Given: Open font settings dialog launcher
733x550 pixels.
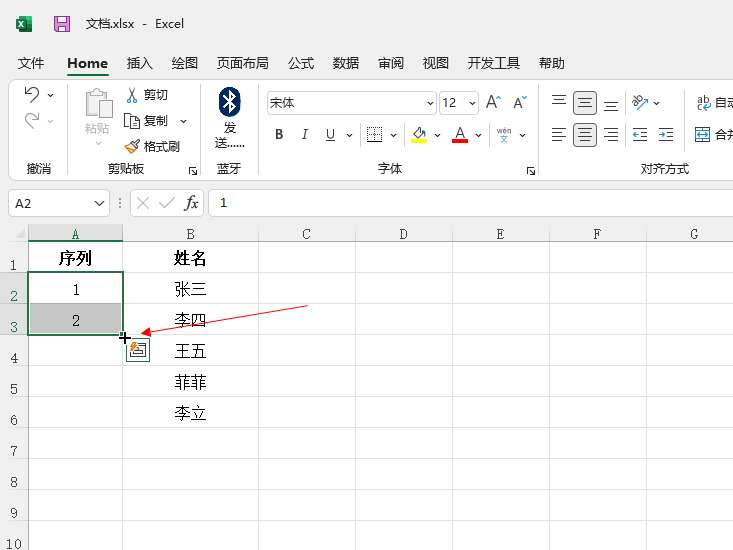Looking at the screenshot, I should (x=531, y=171).
